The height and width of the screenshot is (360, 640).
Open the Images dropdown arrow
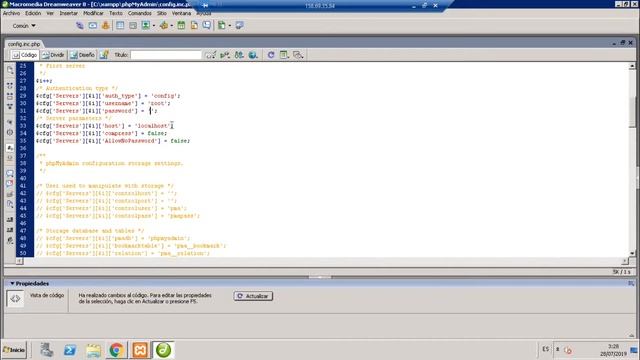[153, 26]
